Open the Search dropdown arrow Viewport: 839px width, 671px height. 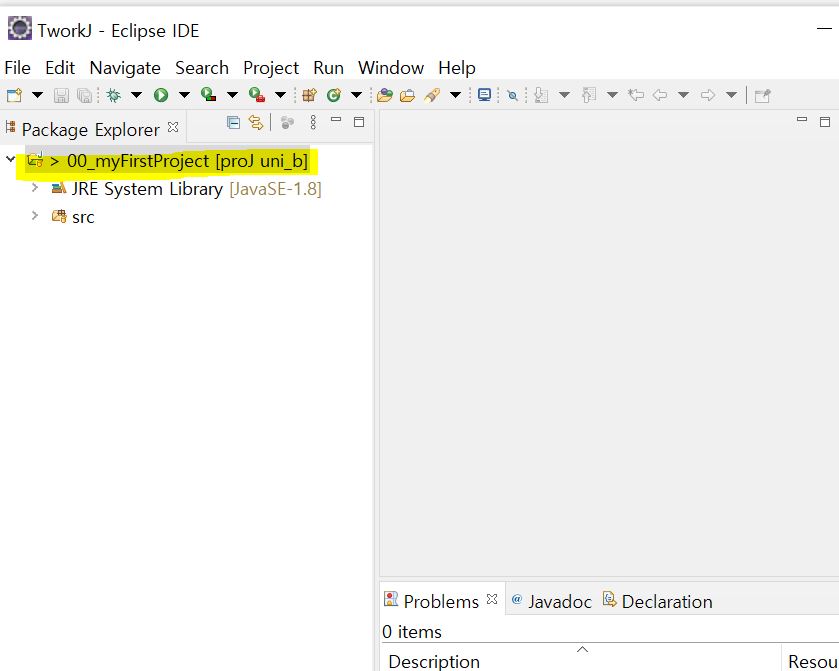455,95
